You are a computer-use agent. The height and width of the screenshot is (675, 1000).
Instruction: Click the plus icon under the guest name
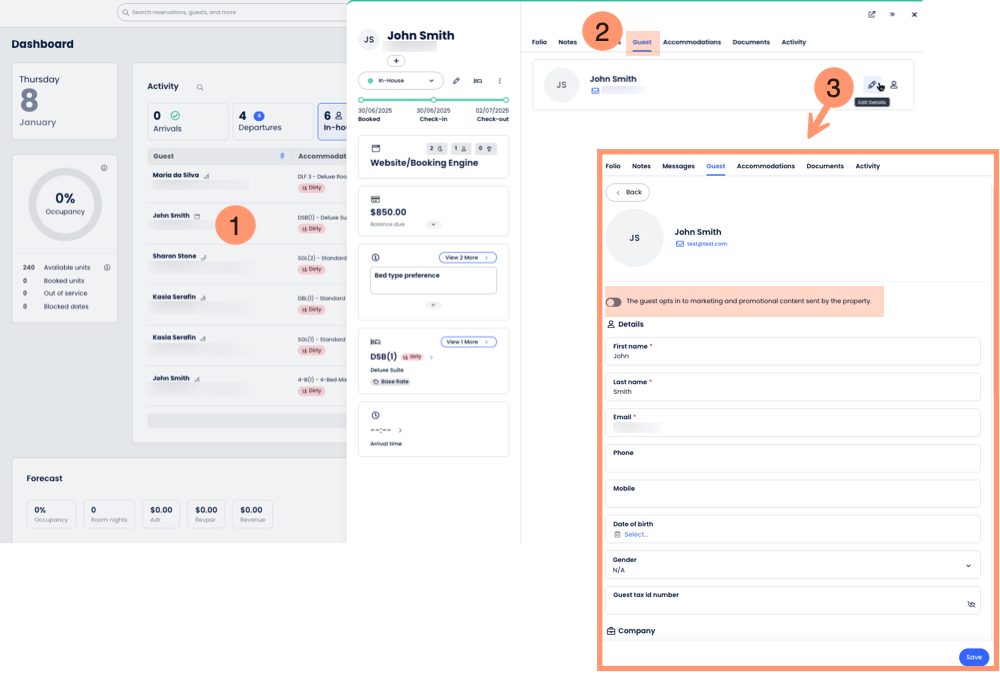click(x=395, y=61)
